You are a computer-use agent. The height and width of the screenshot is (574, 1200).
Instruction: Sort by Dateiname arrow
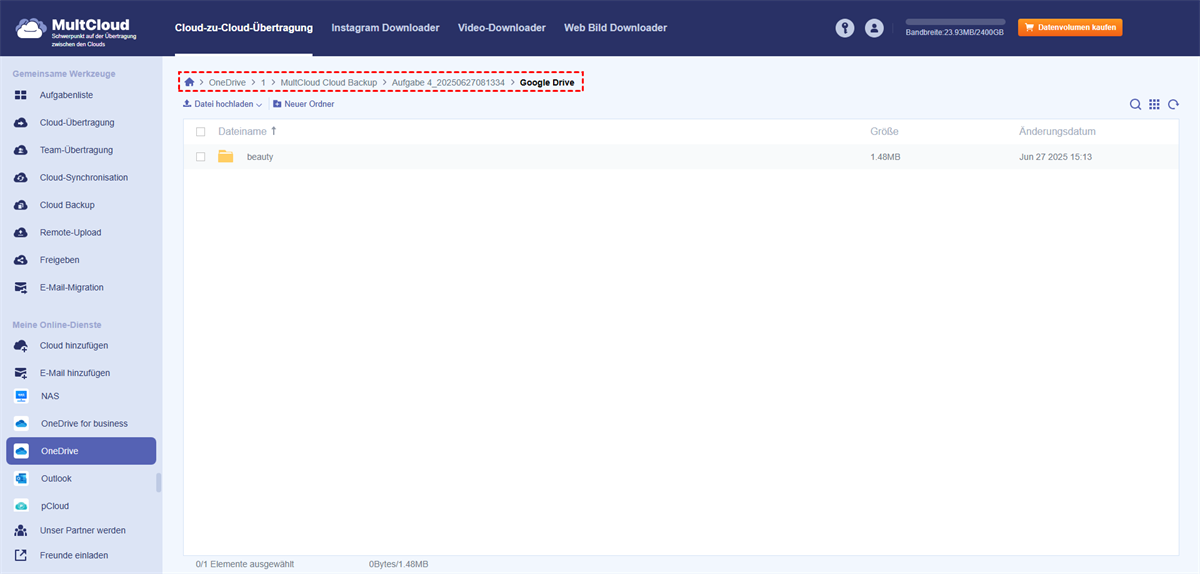(274, 131)
